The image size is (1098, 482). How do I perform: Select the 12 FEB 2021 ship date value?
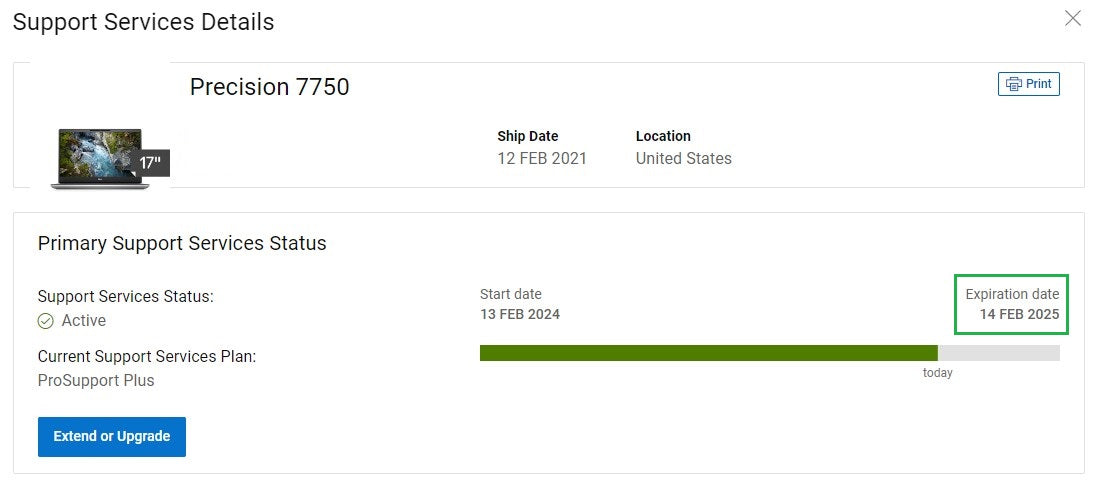[542, 158]
